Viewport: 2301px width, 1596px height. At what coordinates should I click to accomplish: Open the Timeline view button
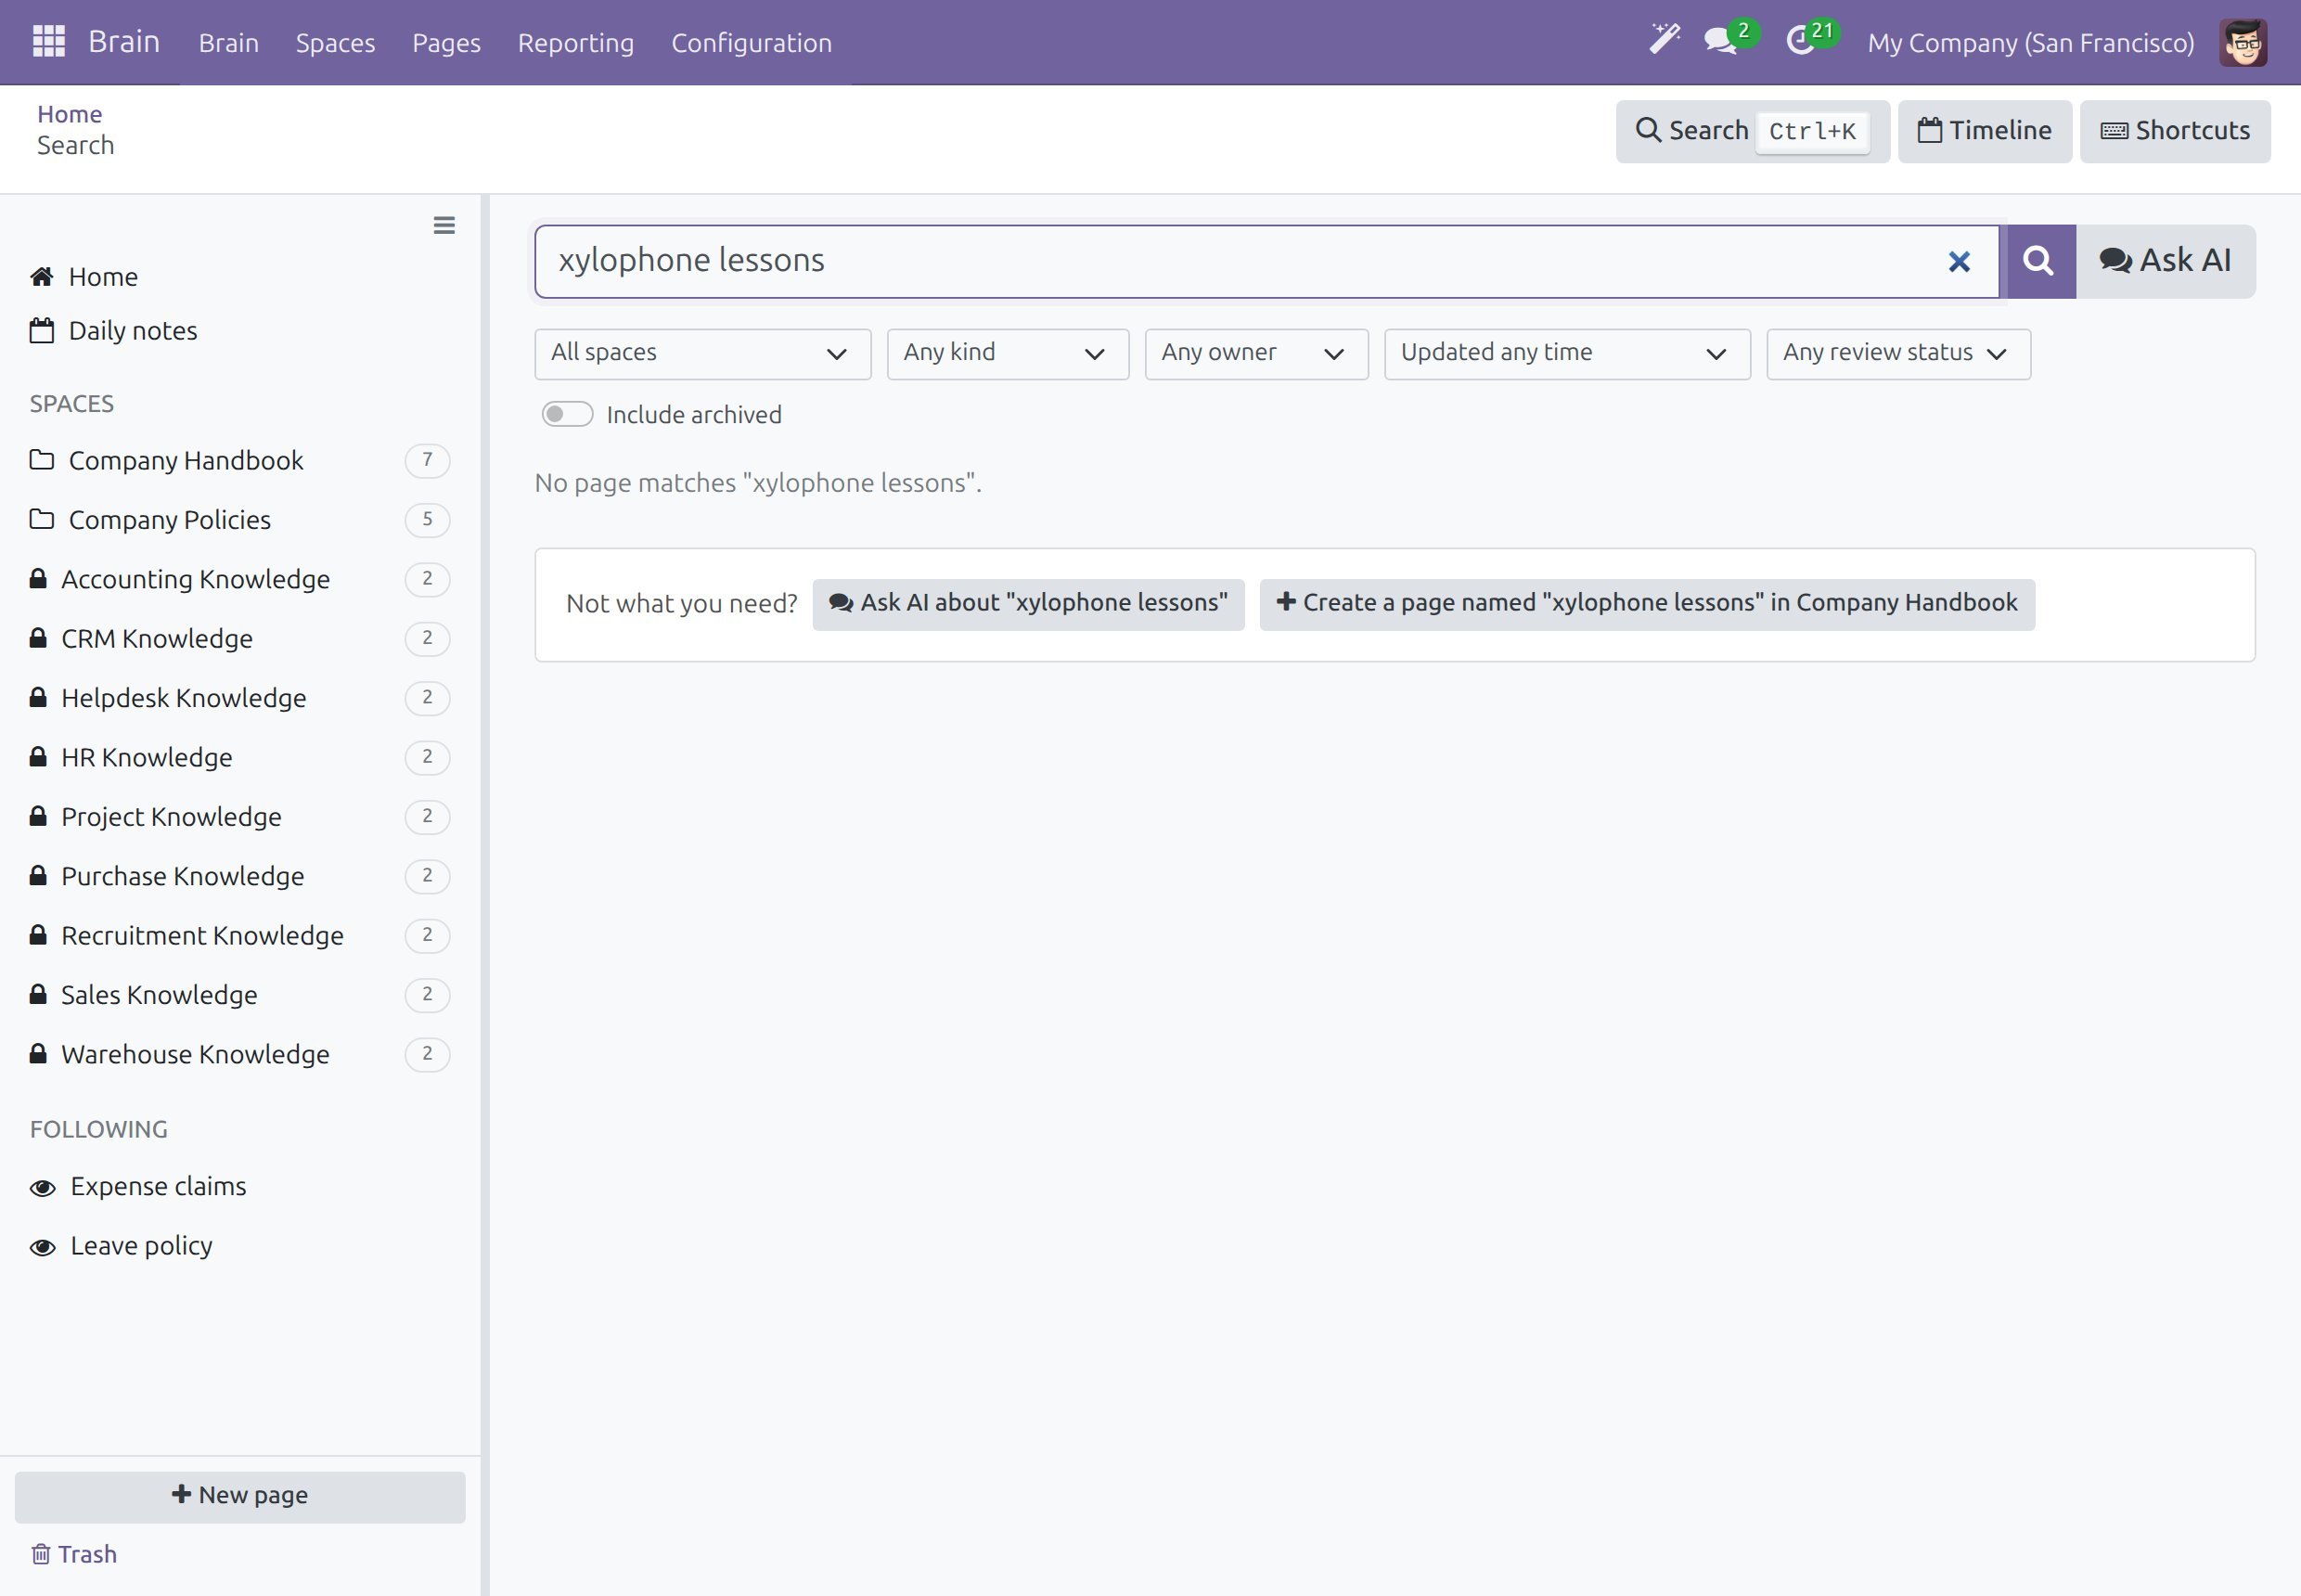[x=1984, y=131]
